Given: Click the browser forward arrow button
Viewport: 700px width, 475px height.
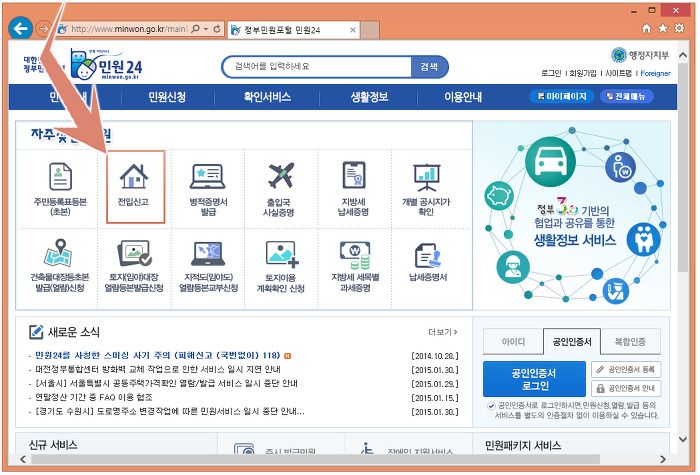Looking at the screenshot, I should point(43,29).
